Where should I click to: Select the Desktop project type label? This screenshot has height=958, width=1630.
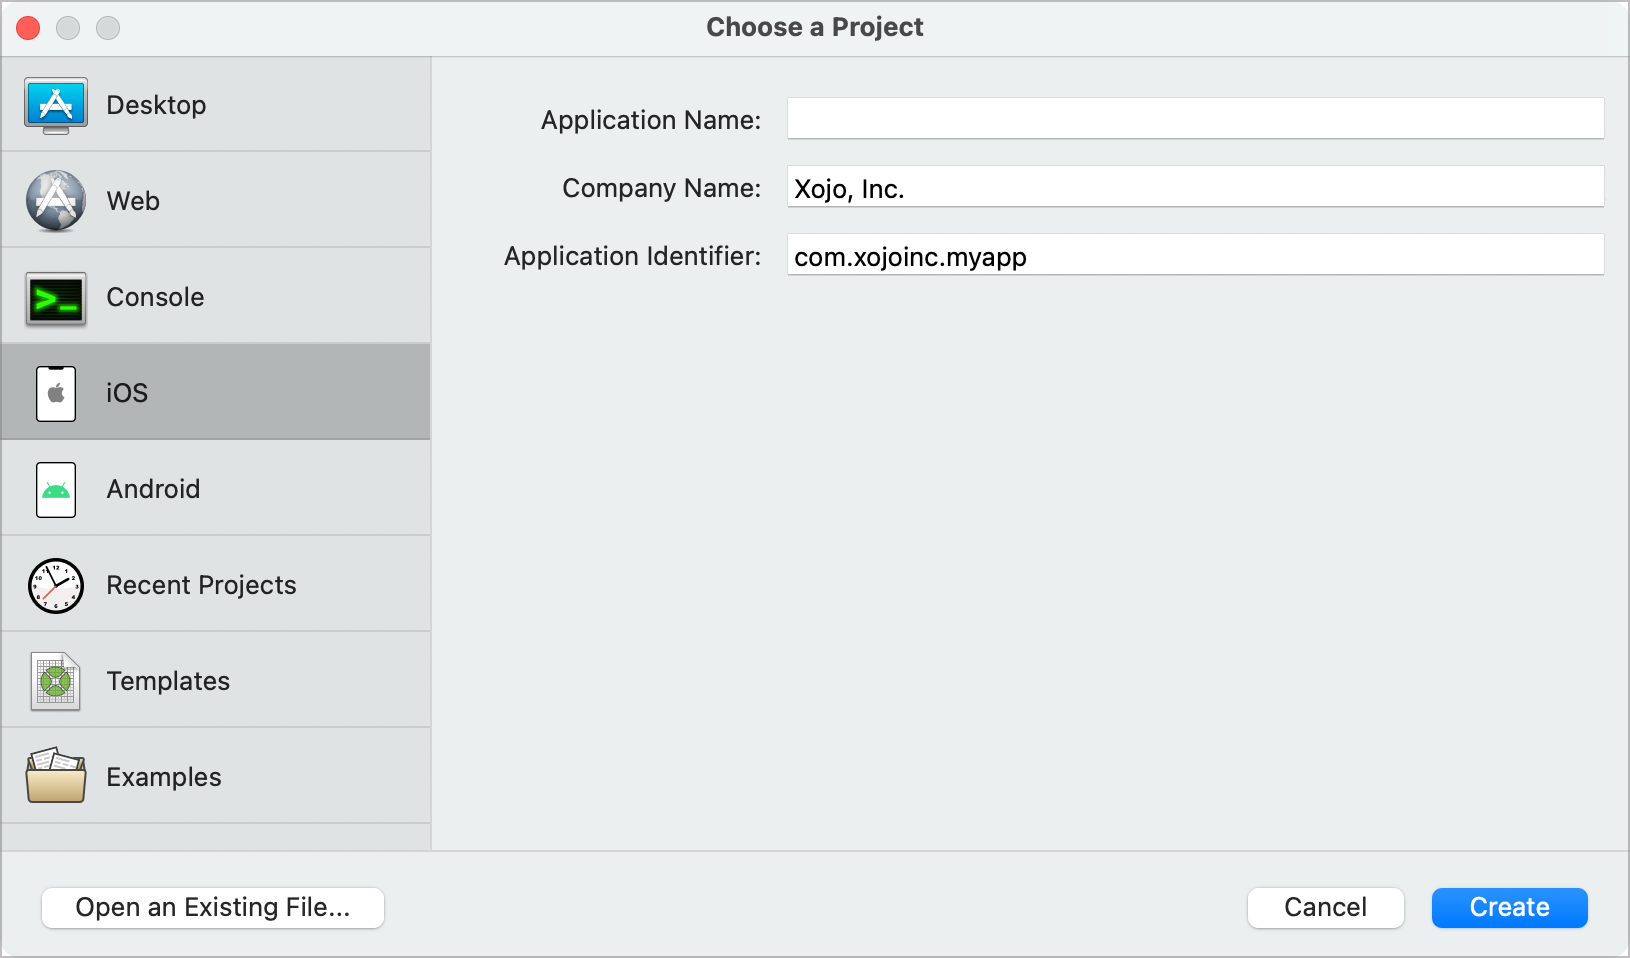point(156,105)
